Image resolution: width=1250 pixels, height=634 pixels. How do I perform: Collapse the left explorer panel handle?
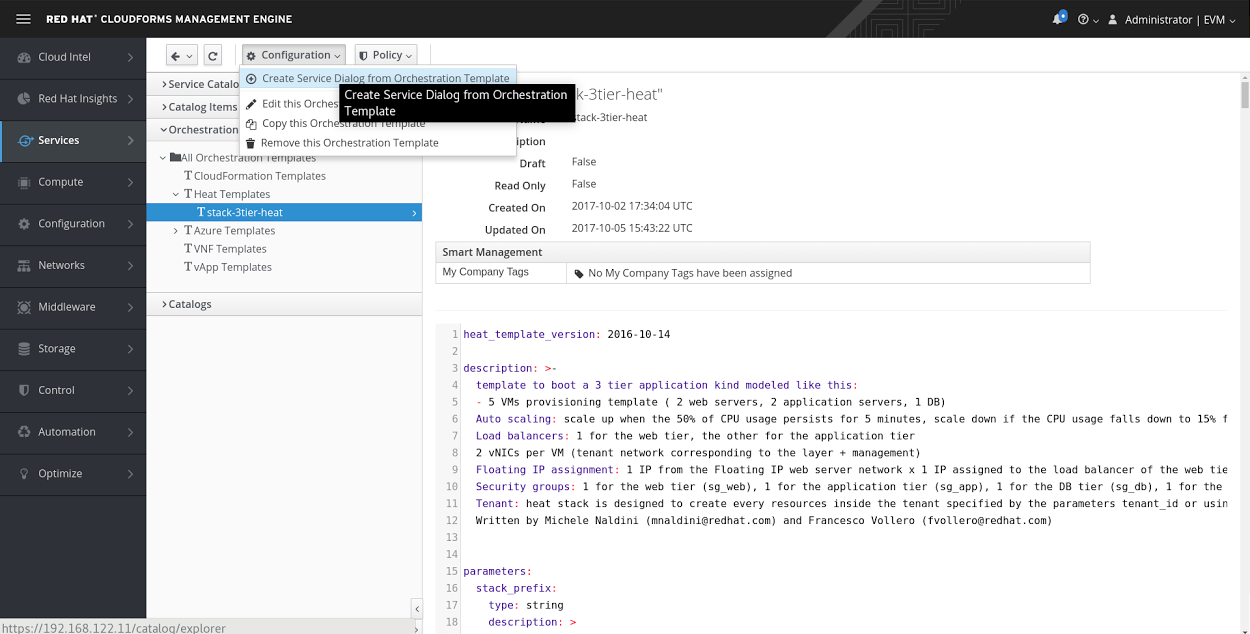click(x=417, y=609)
